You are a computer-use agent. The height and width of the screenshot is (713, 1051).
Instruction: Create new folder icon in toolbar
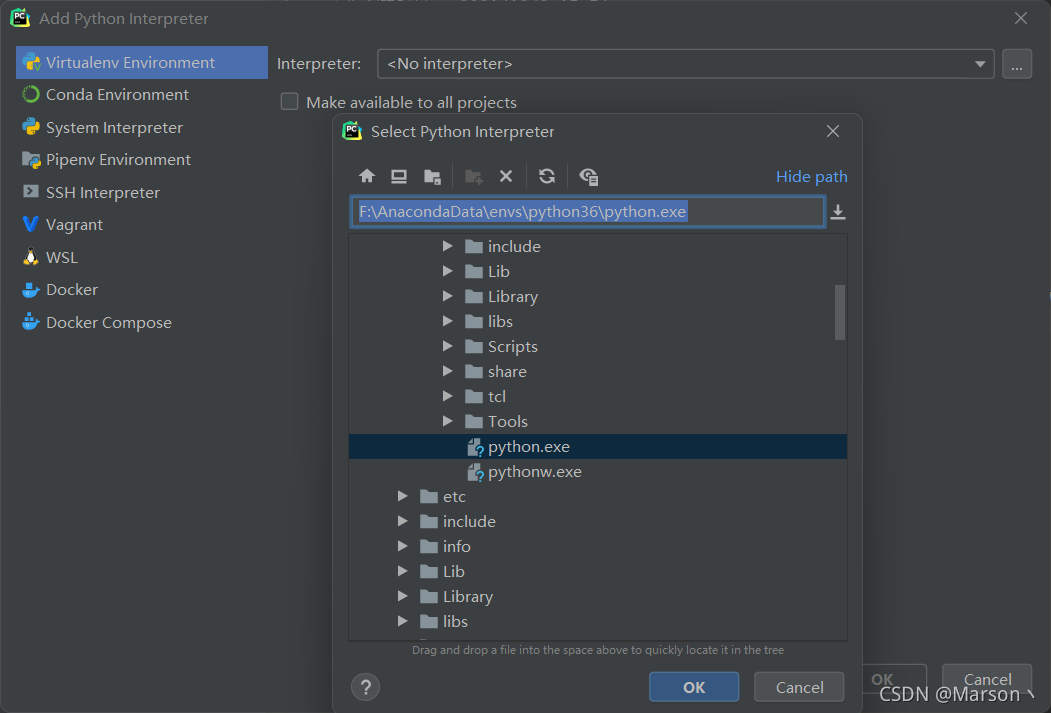(x=474, y=176)
